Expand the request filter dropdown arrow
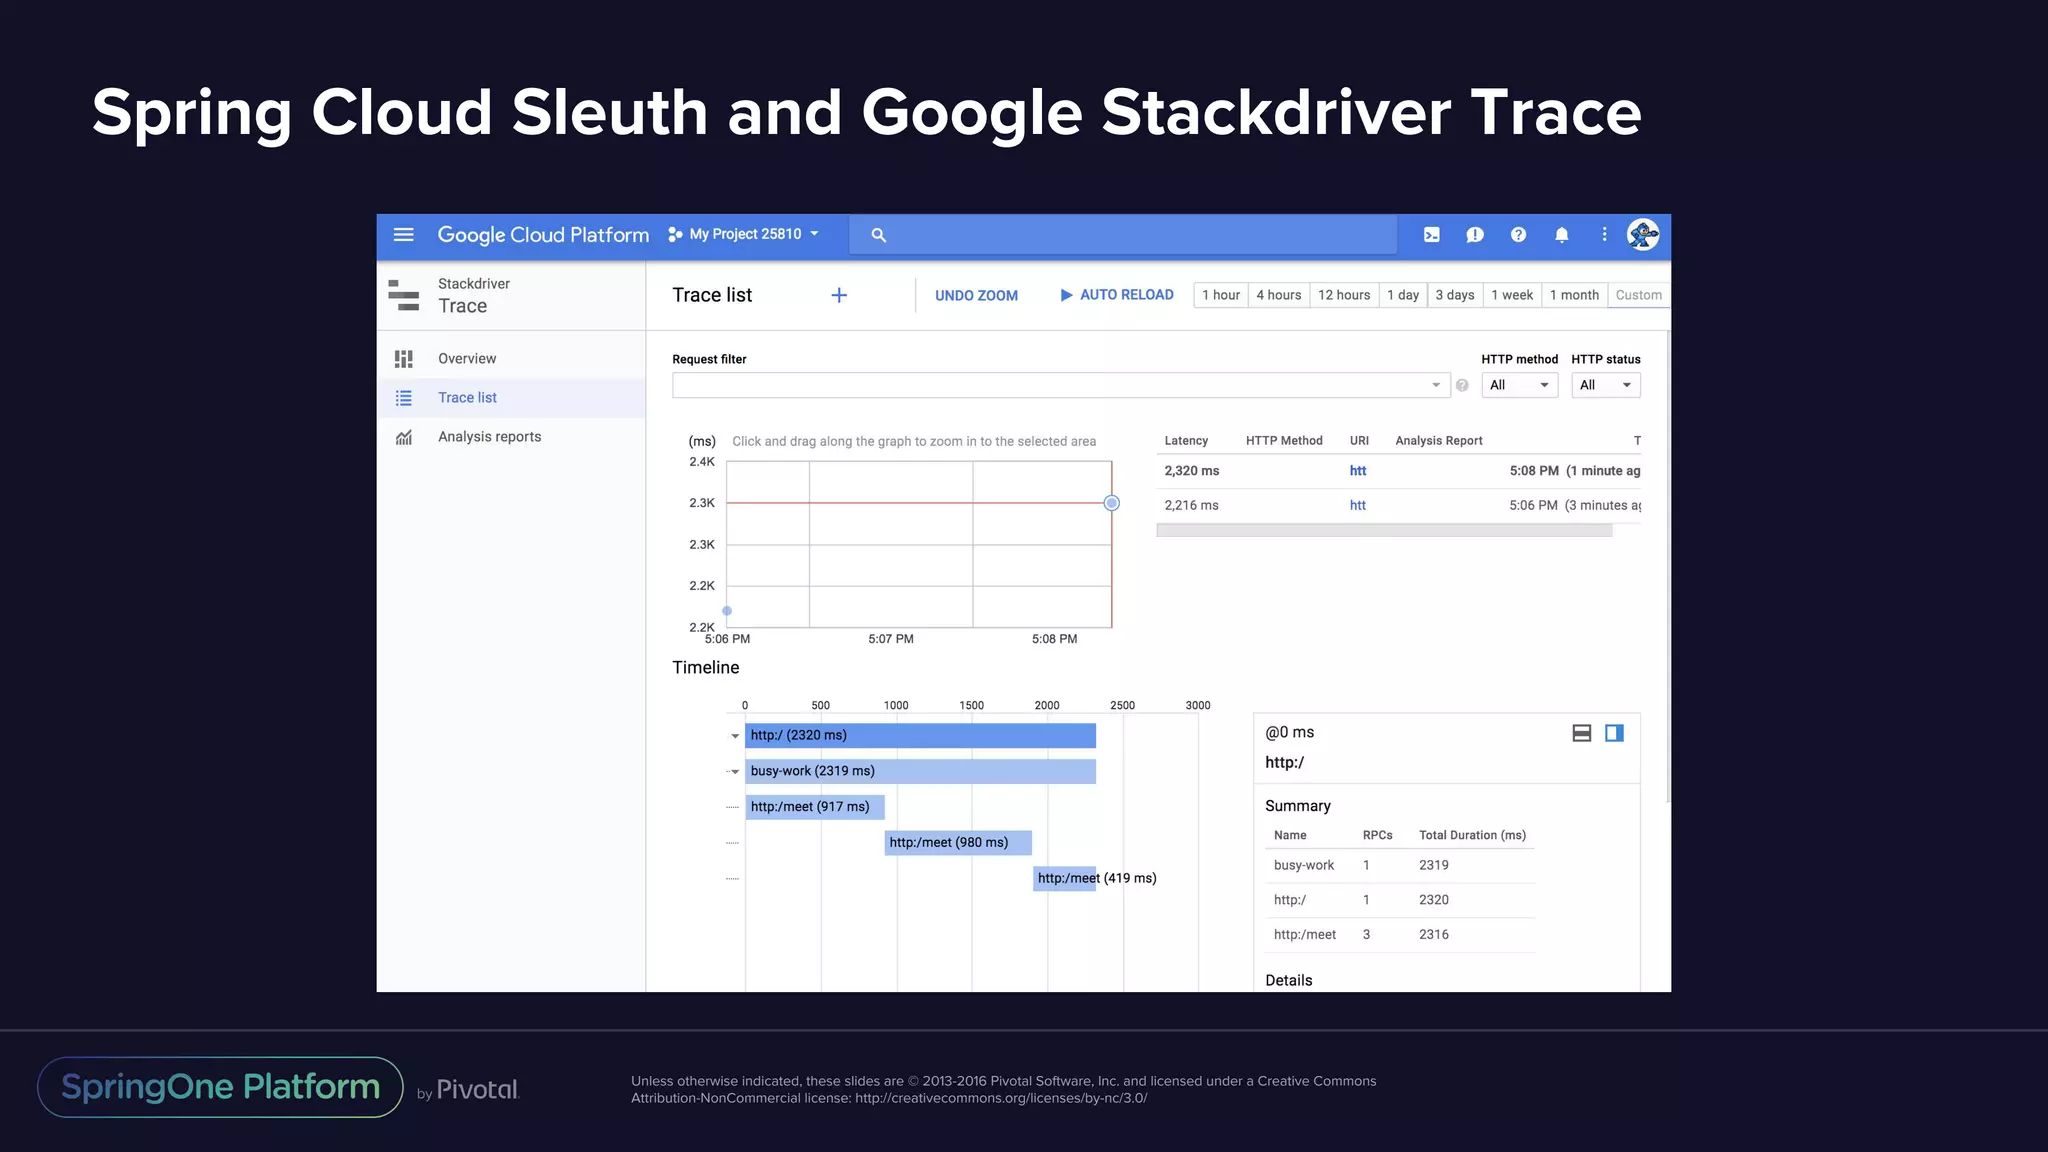2048x1152 pixels. [1436, 385]
